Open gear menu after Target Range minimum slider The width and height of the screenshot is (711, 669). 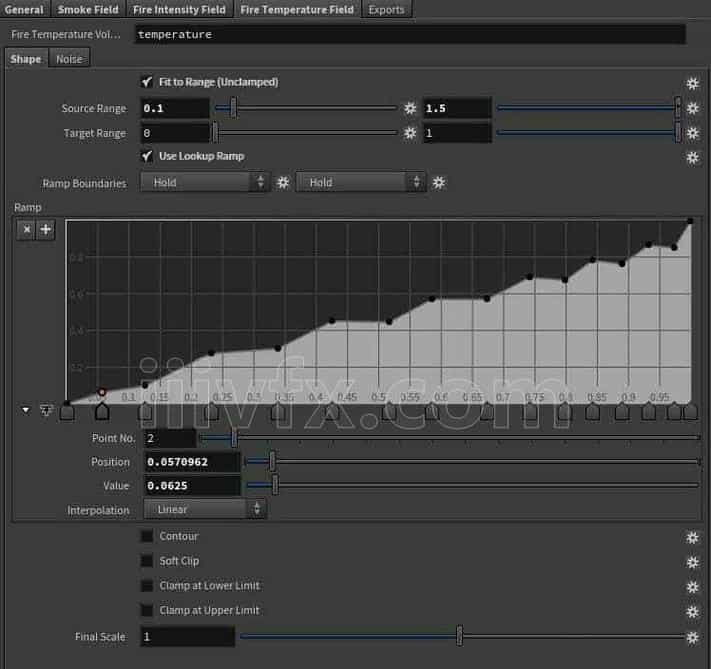coord(409,133)
